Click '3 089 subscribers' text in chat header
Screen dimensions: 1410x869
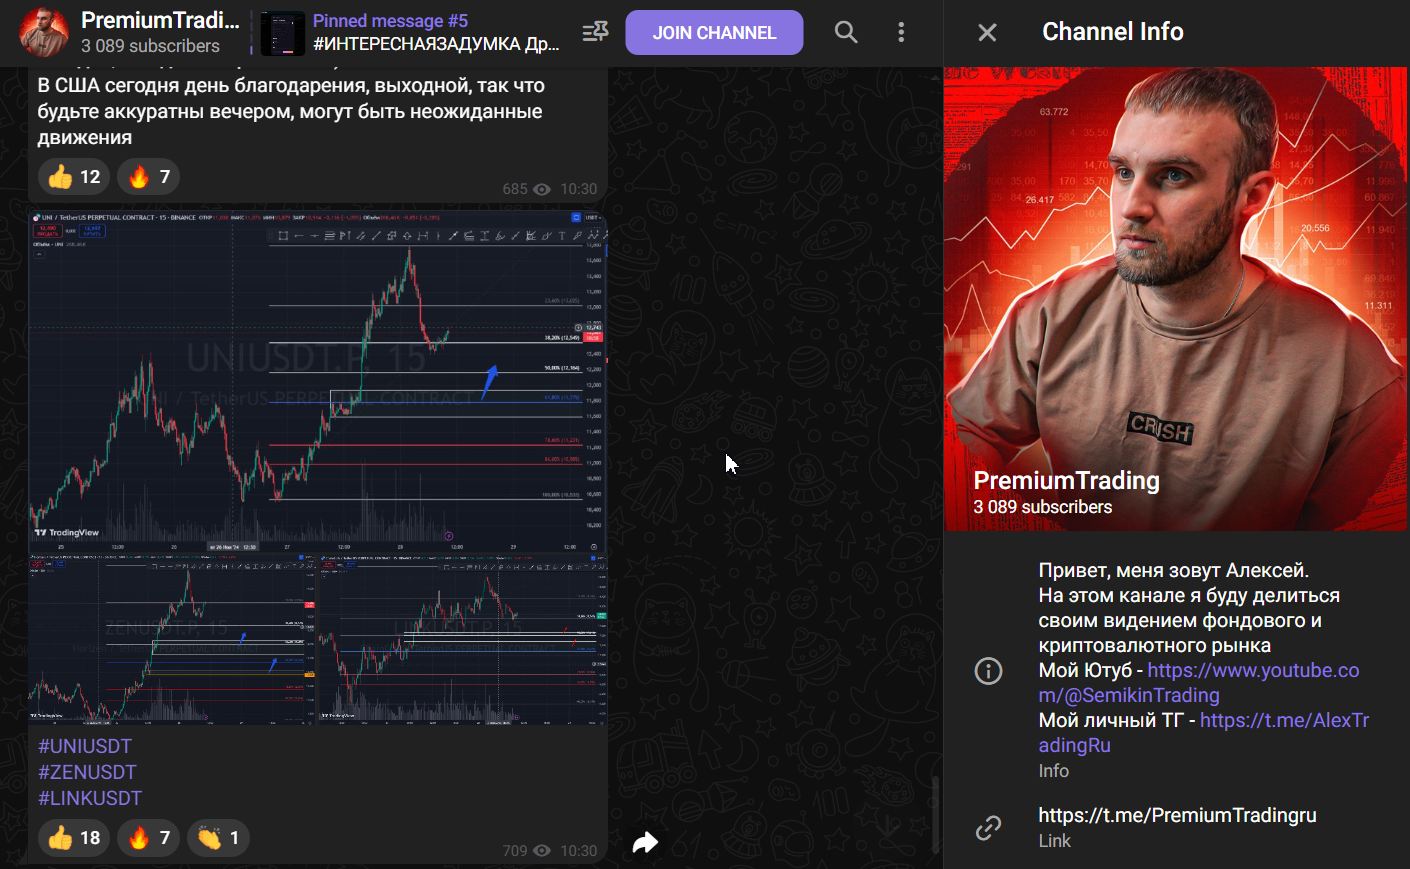[x=150, y=46]
